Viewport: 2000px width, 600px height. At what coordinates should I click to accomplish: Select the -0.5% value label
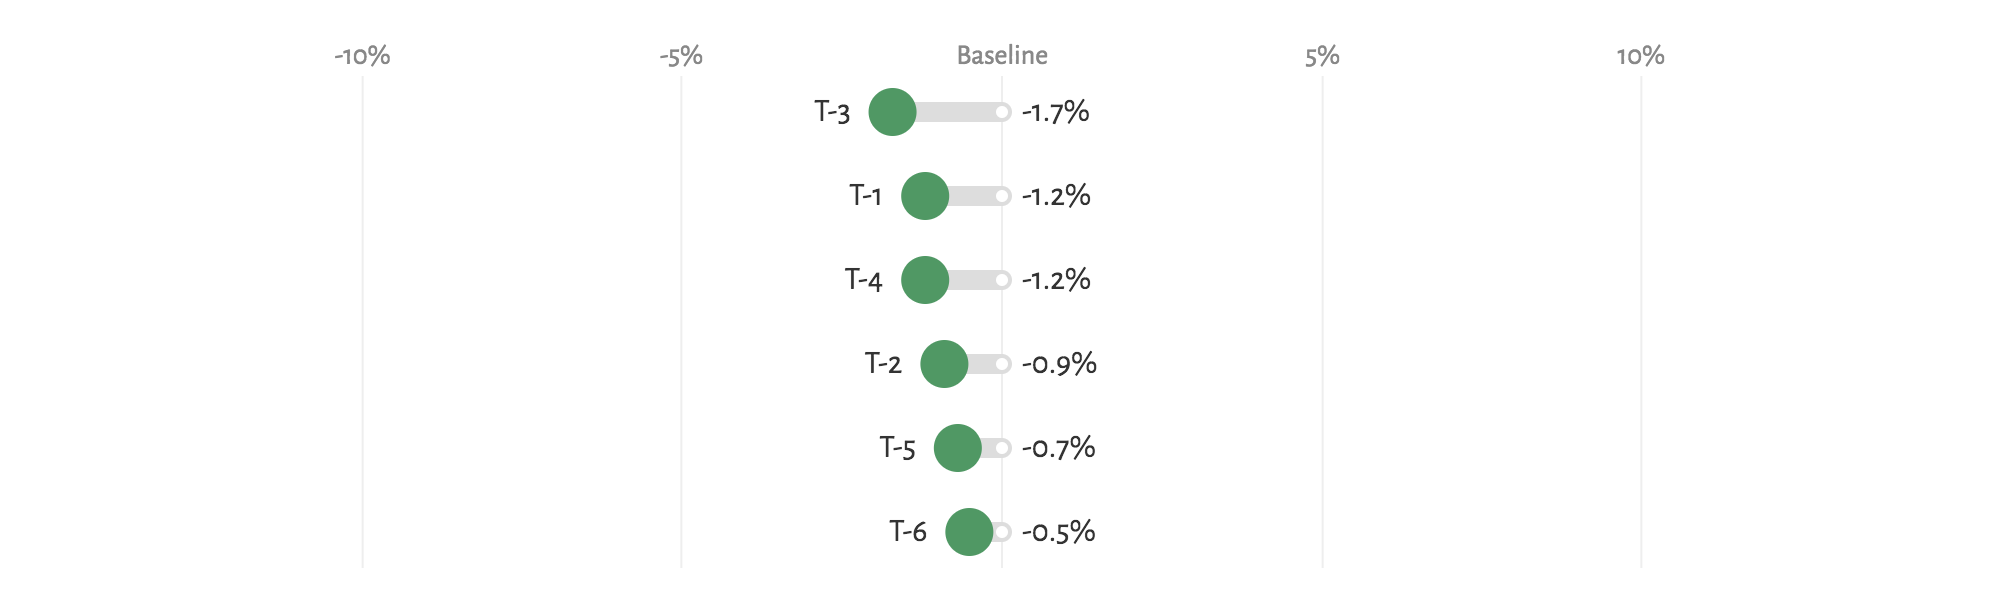pyautogui.click(x=1058, y=532)
